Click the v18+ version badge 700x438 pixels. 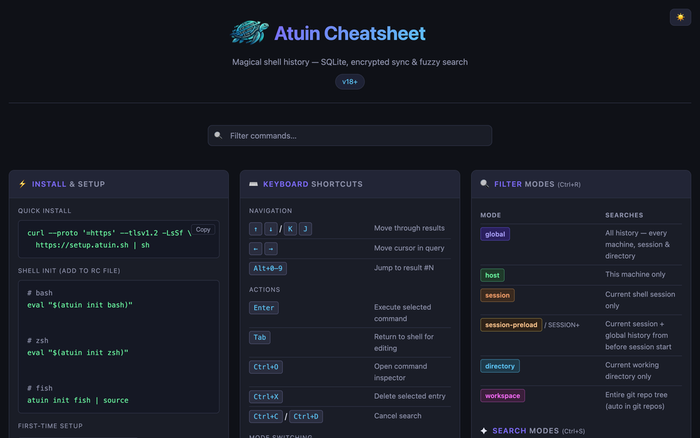[x=350, y=82]
